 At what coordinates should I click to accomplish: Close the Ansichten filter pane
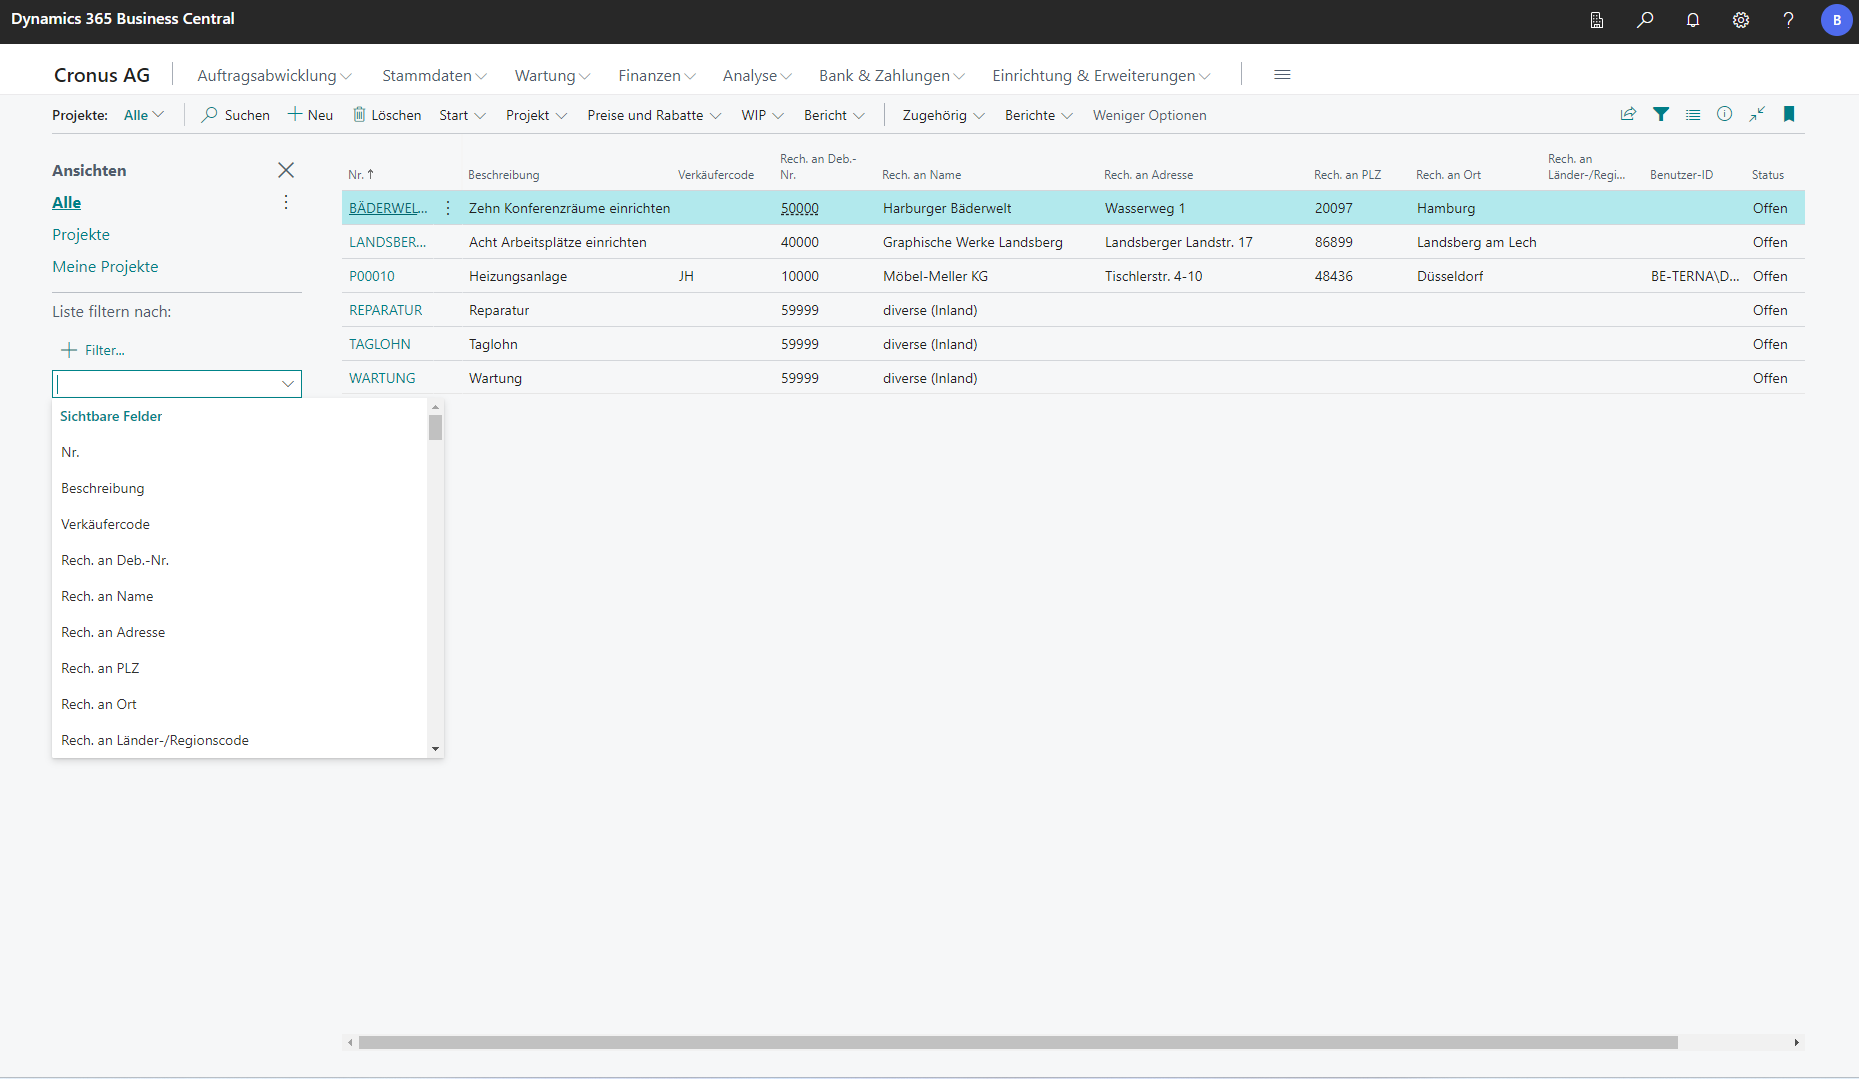[x=286, y=170]
